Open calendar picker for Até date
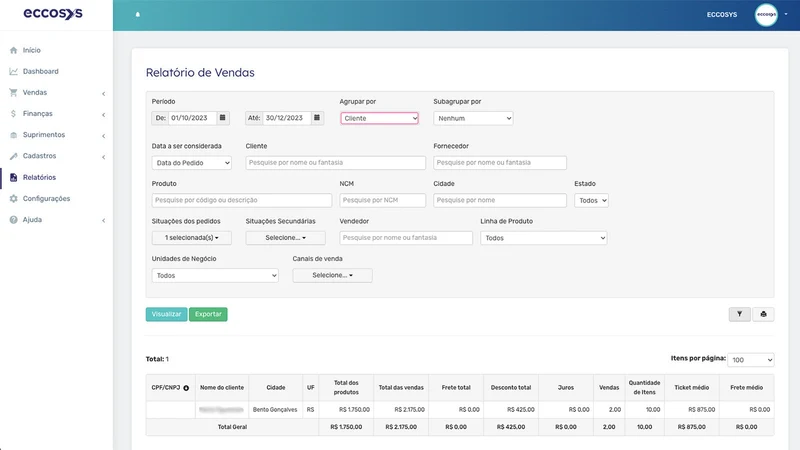 317,118
